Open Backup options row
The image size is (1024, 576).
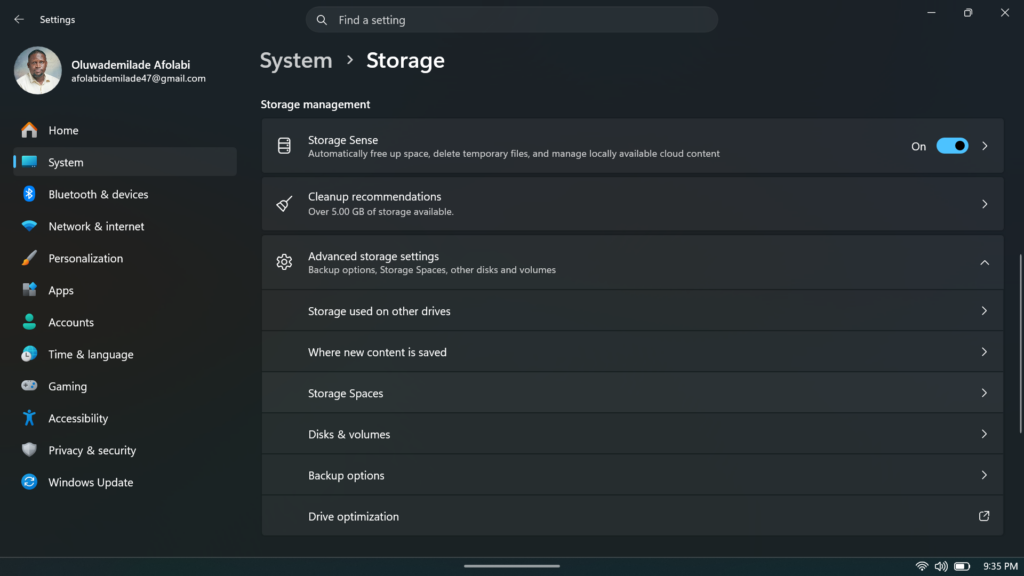pos(632,475)
